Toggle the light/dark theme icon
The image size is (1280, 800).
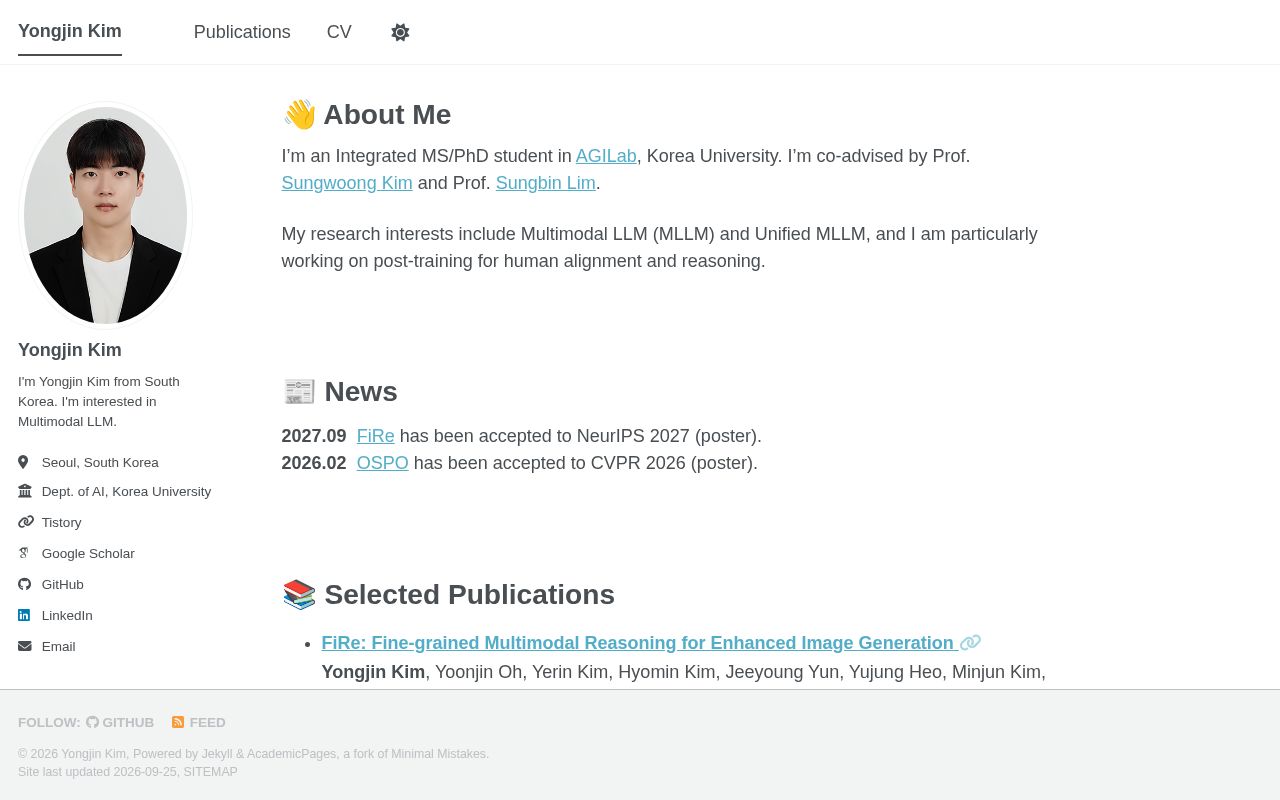click(400, 32)
